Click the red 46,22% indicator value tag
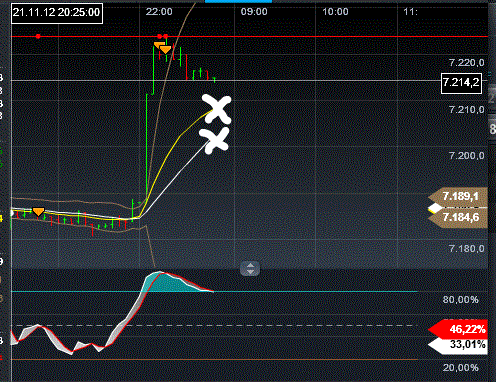This screenshot has width=496, height=382. [x=458, y=329]
